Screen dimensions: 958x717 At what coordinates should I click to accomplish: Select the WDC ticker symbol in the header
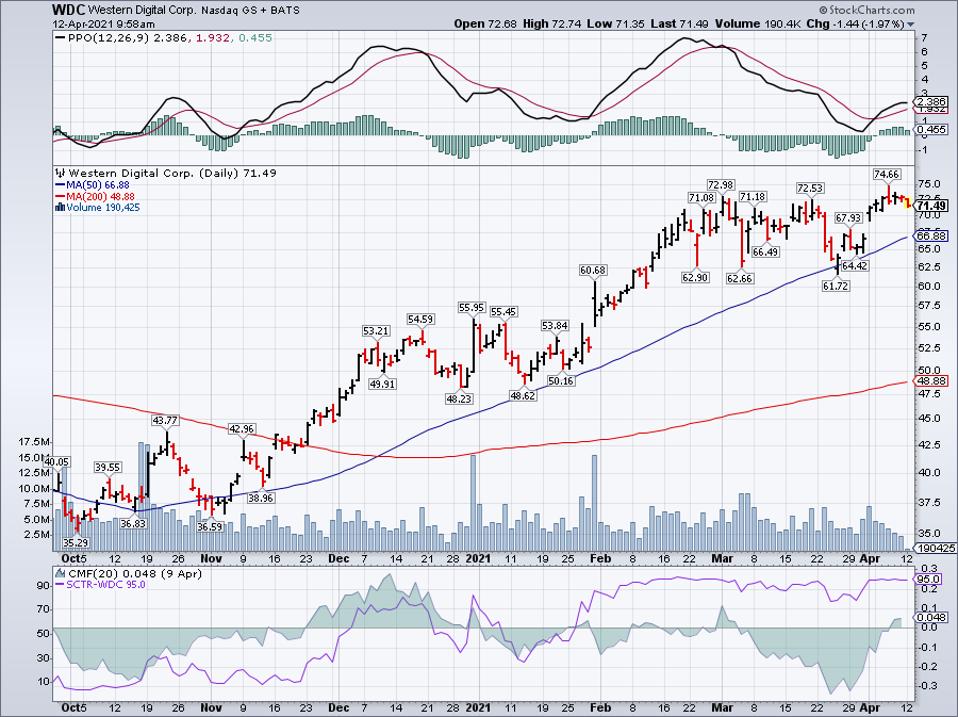click(69, 9)
